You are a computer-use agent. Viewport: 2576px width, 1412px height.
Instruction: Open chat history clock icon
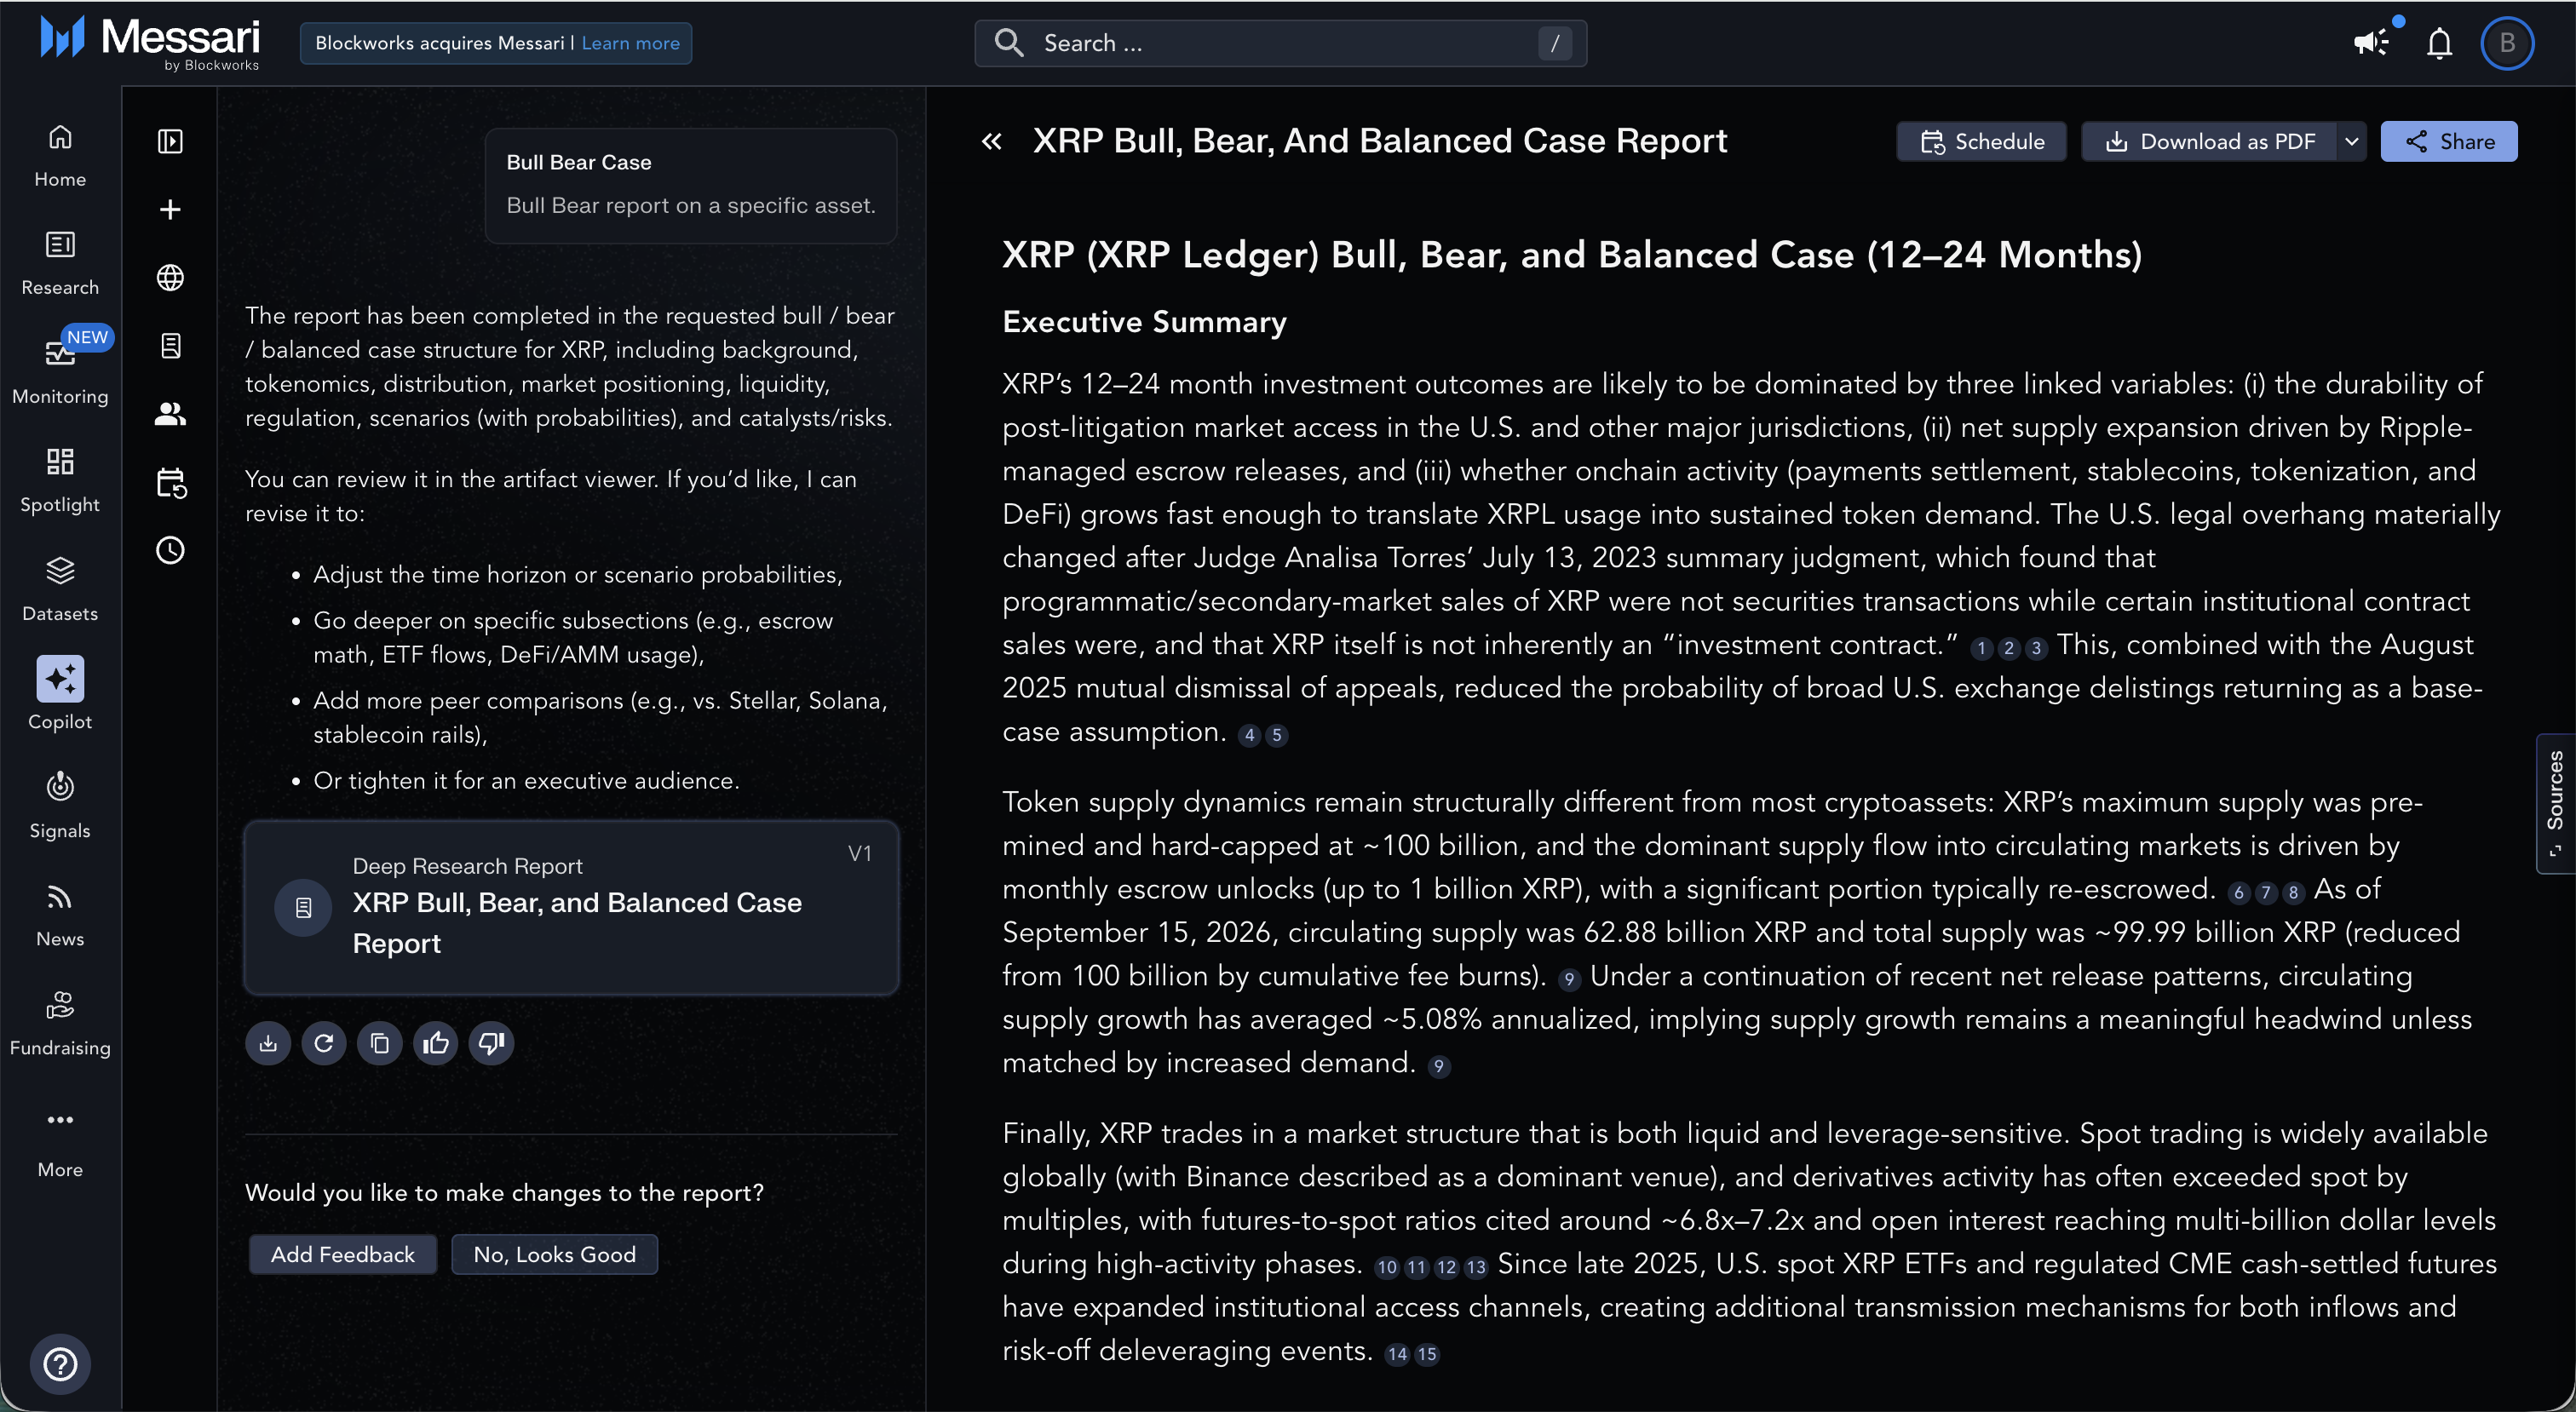(x=170, y=550)
